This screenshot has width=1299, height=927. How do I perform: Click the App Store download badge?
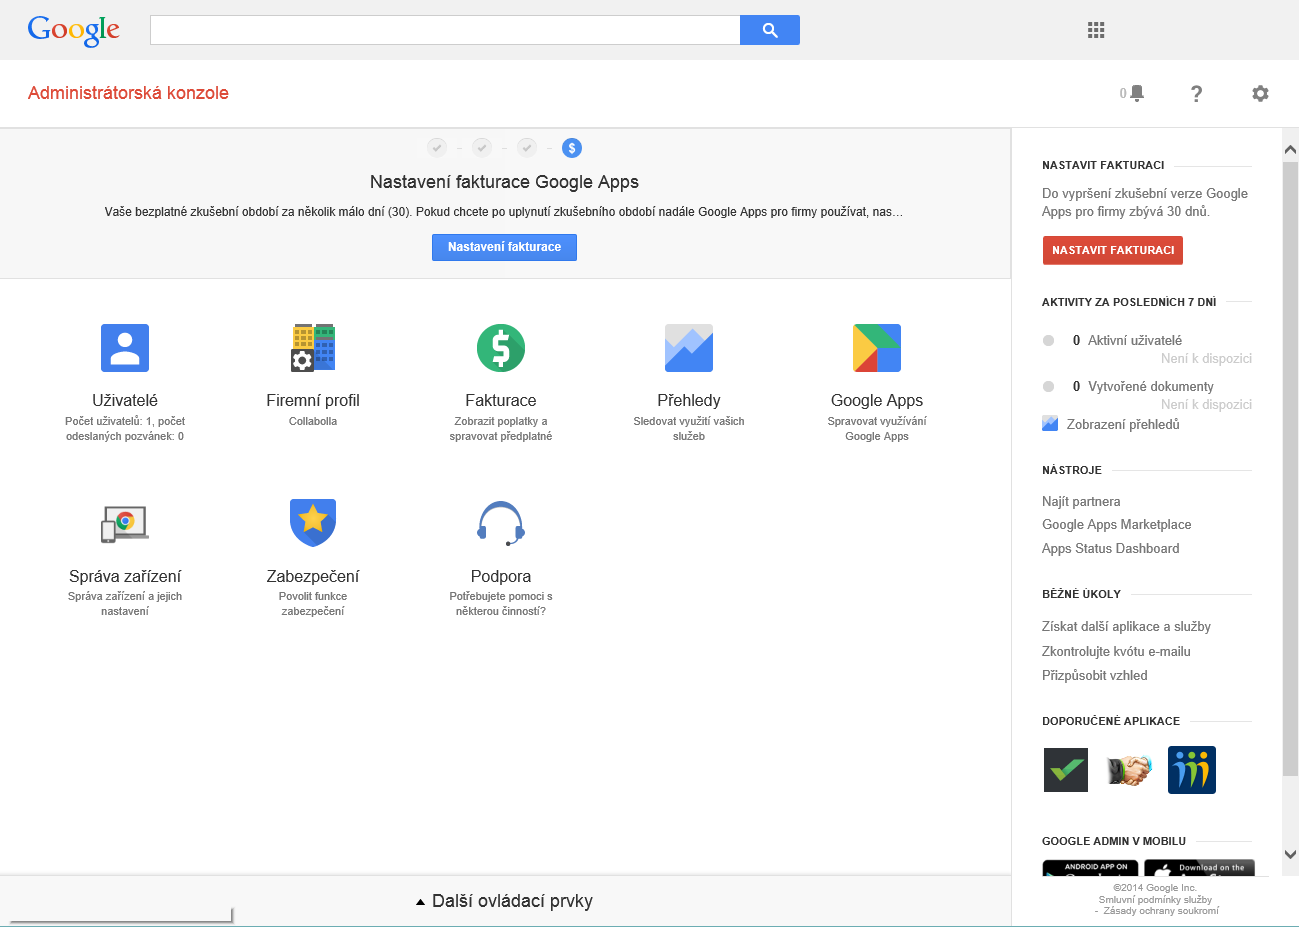pyautogui.click(x=1199, y=868)
